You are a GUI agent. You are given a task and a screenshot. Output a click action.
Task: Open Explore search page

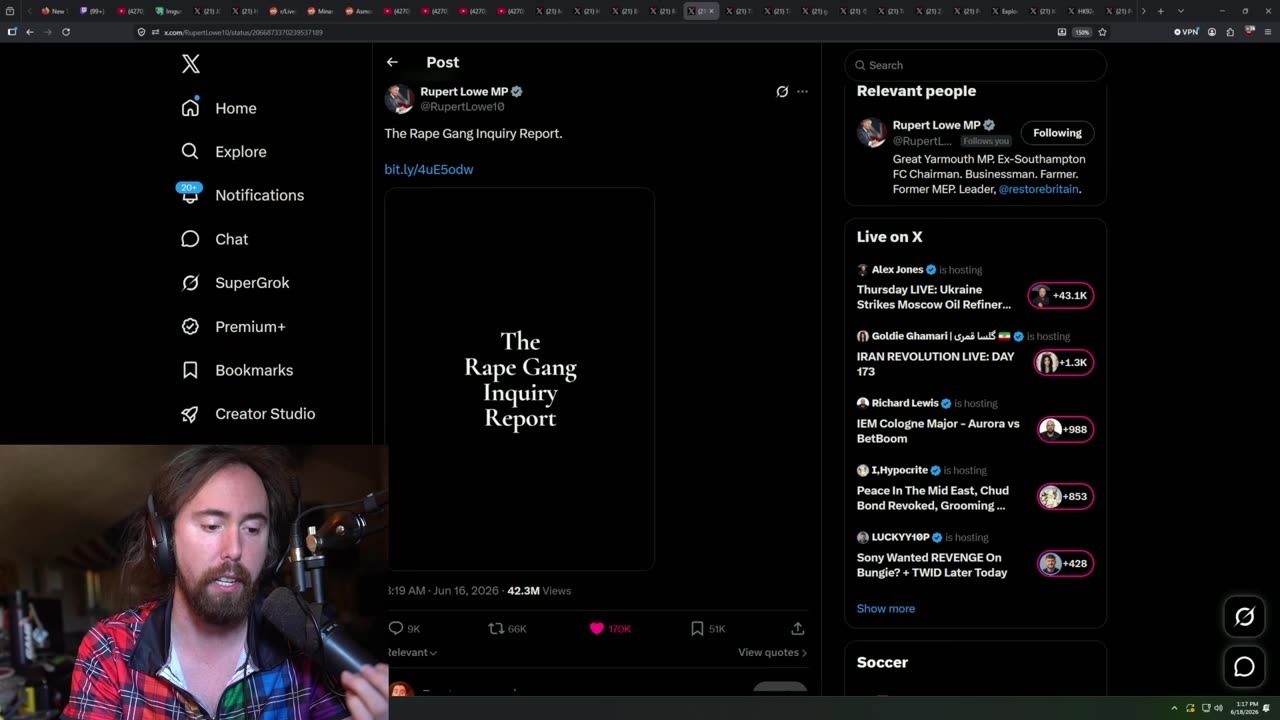(x=224, y=152)
